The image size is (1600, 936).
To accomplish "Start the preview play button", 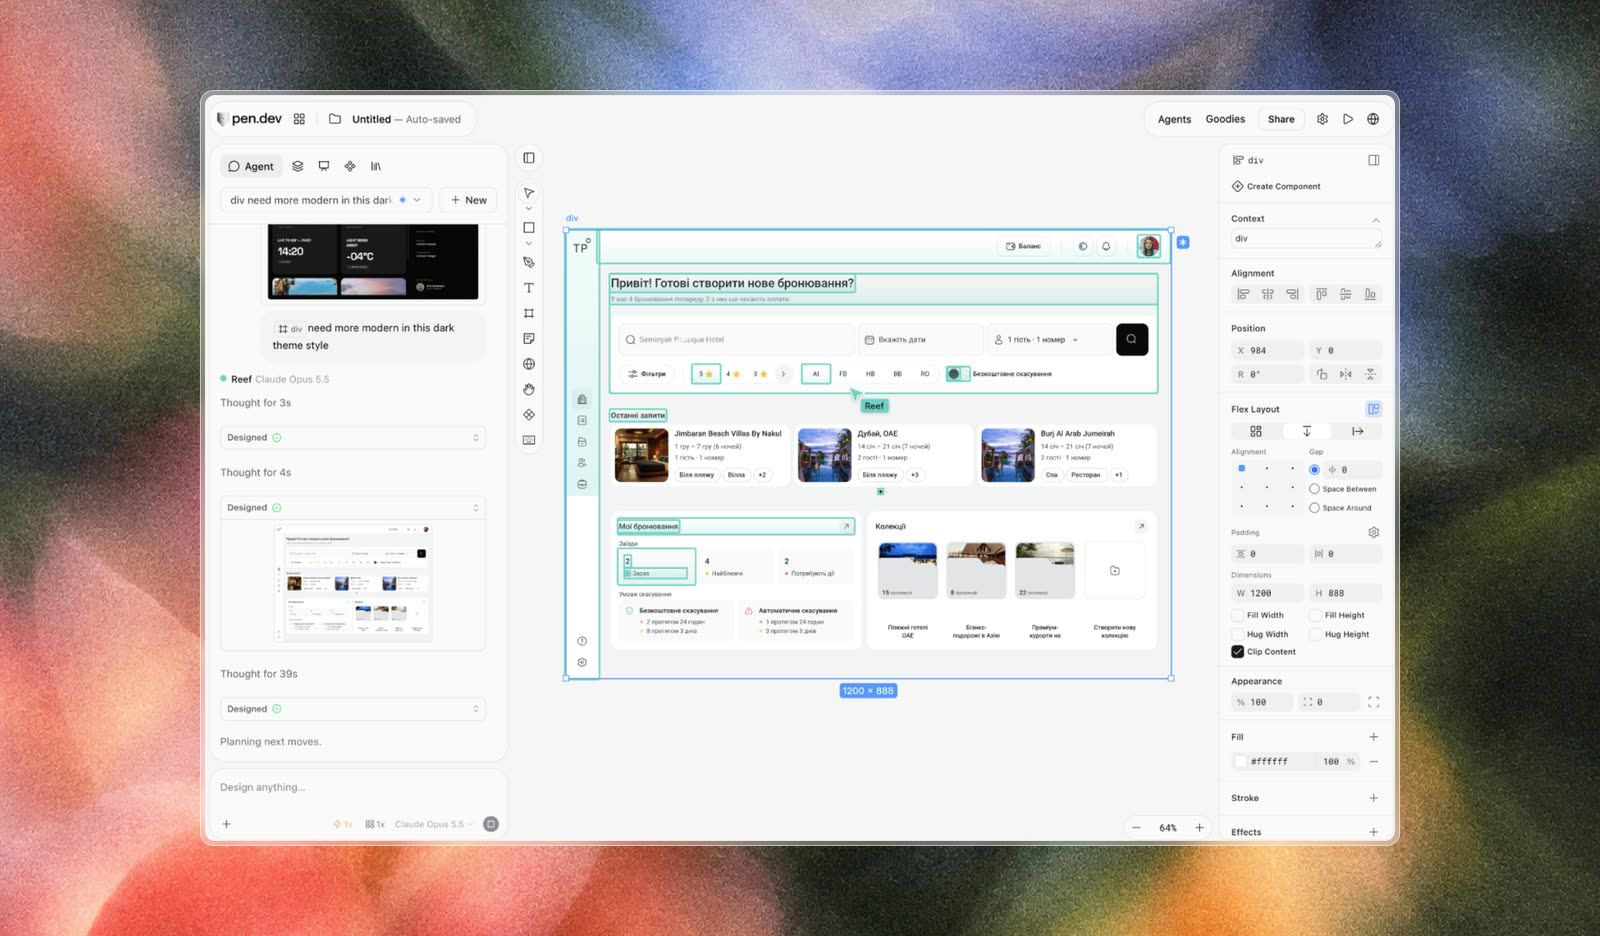I will click(1348, 119).
